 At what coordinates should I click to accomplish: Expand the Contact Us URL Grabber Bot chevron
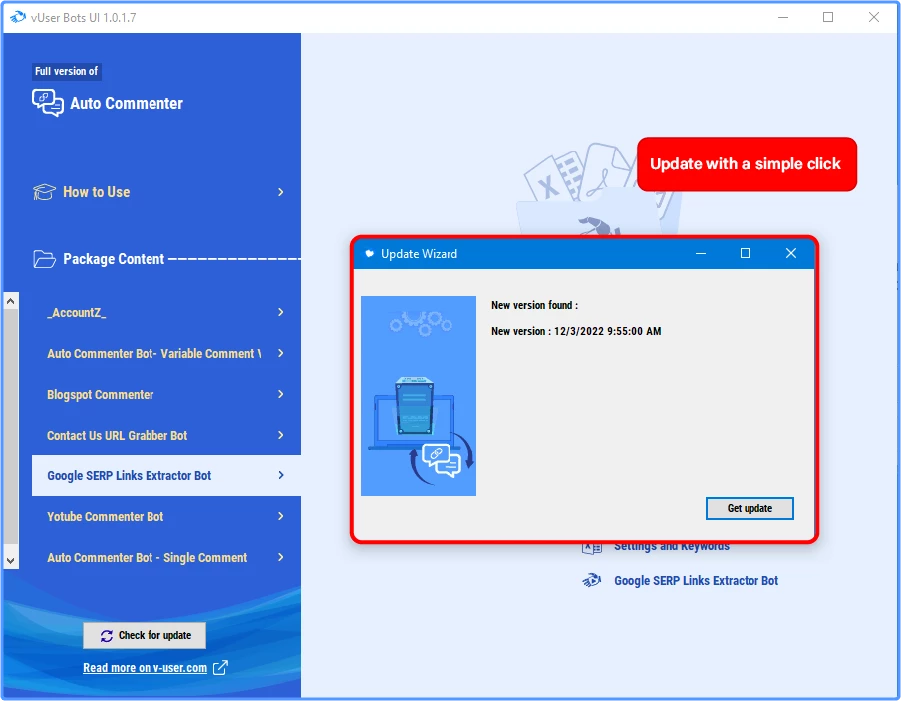(280, 435)
